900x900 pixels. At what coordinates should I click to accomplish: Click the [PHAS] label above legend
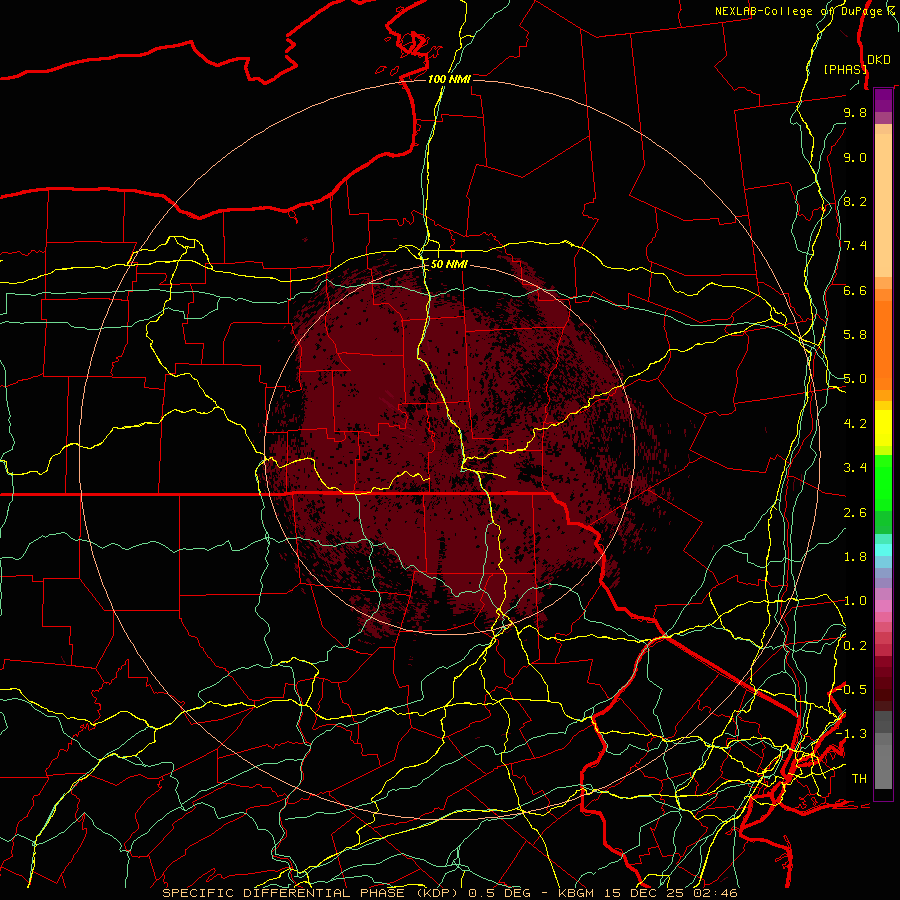coord(845,69)
